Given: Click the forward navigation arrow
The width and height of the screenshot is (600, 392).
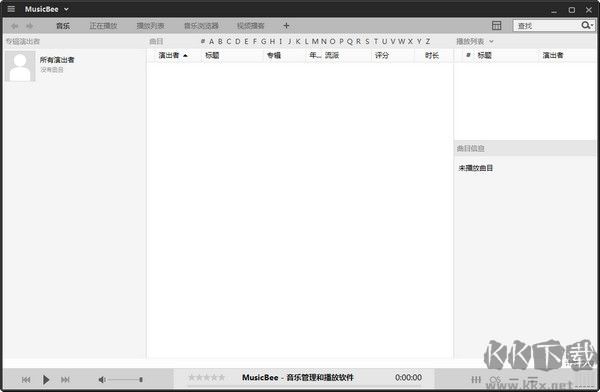Looking at the screenshot, I should pos(29,26).
